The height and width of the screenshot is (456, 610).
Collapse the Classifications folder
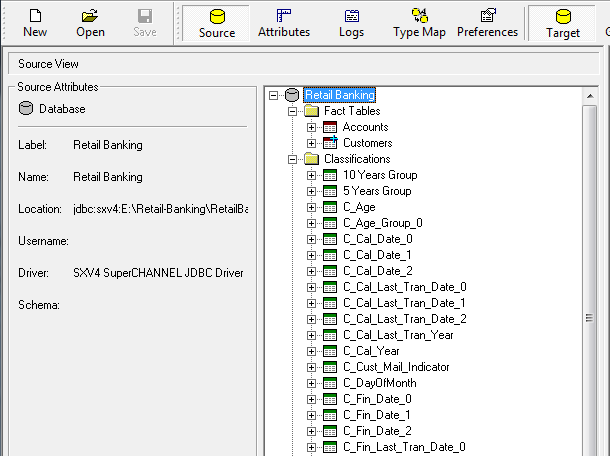coord(293,159)
